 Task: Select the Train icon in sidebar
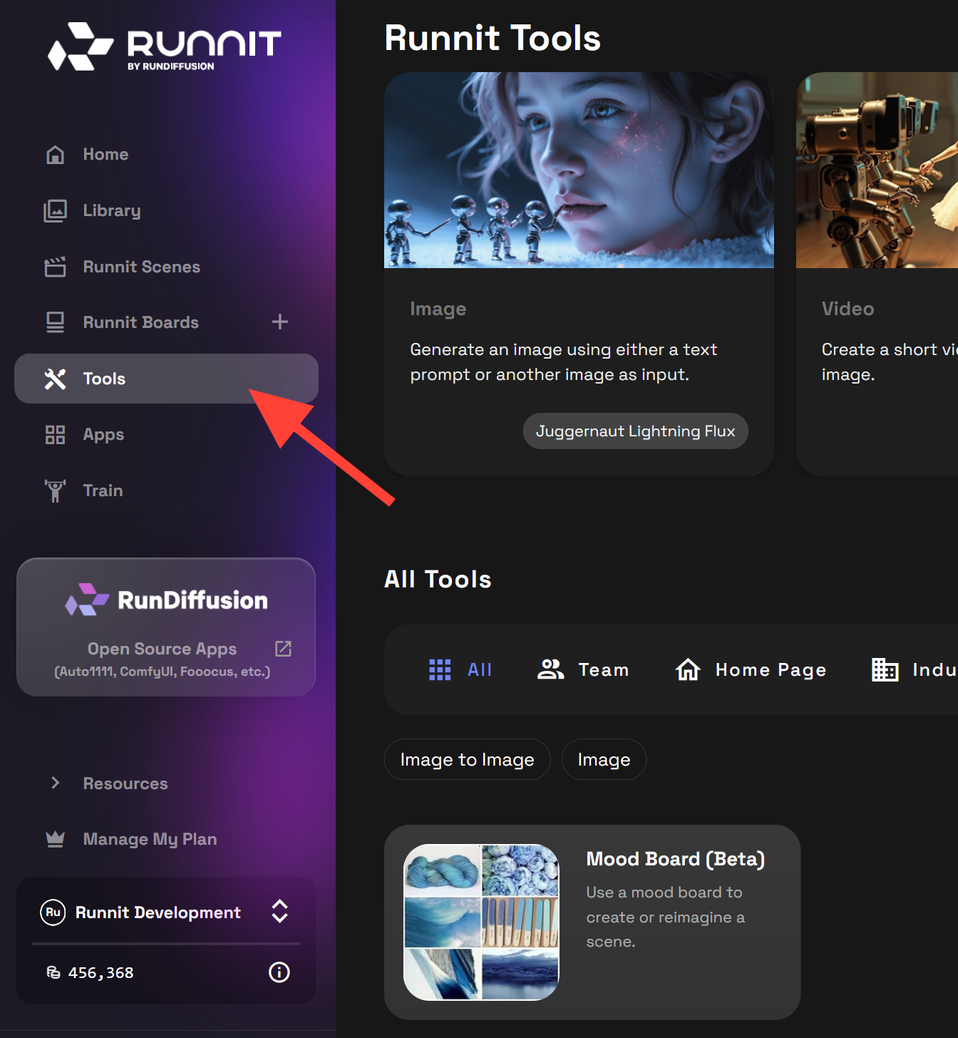pos(54,490)
